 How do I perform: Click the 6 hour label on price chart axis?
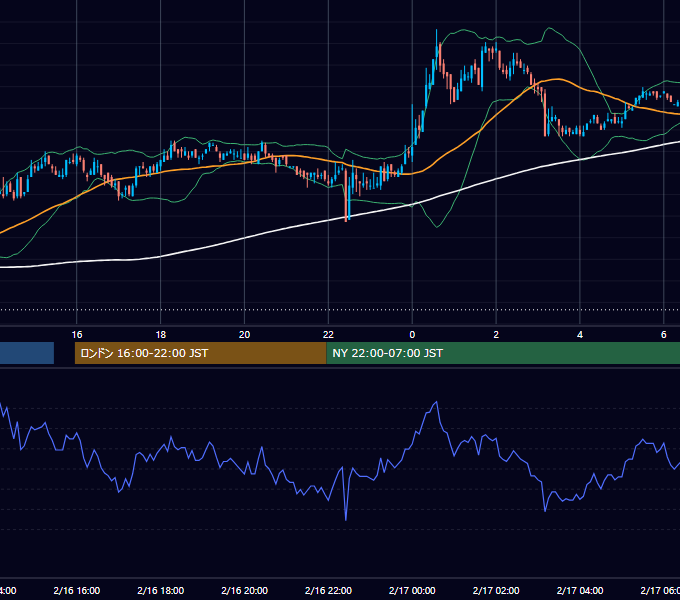coord(664,335)
